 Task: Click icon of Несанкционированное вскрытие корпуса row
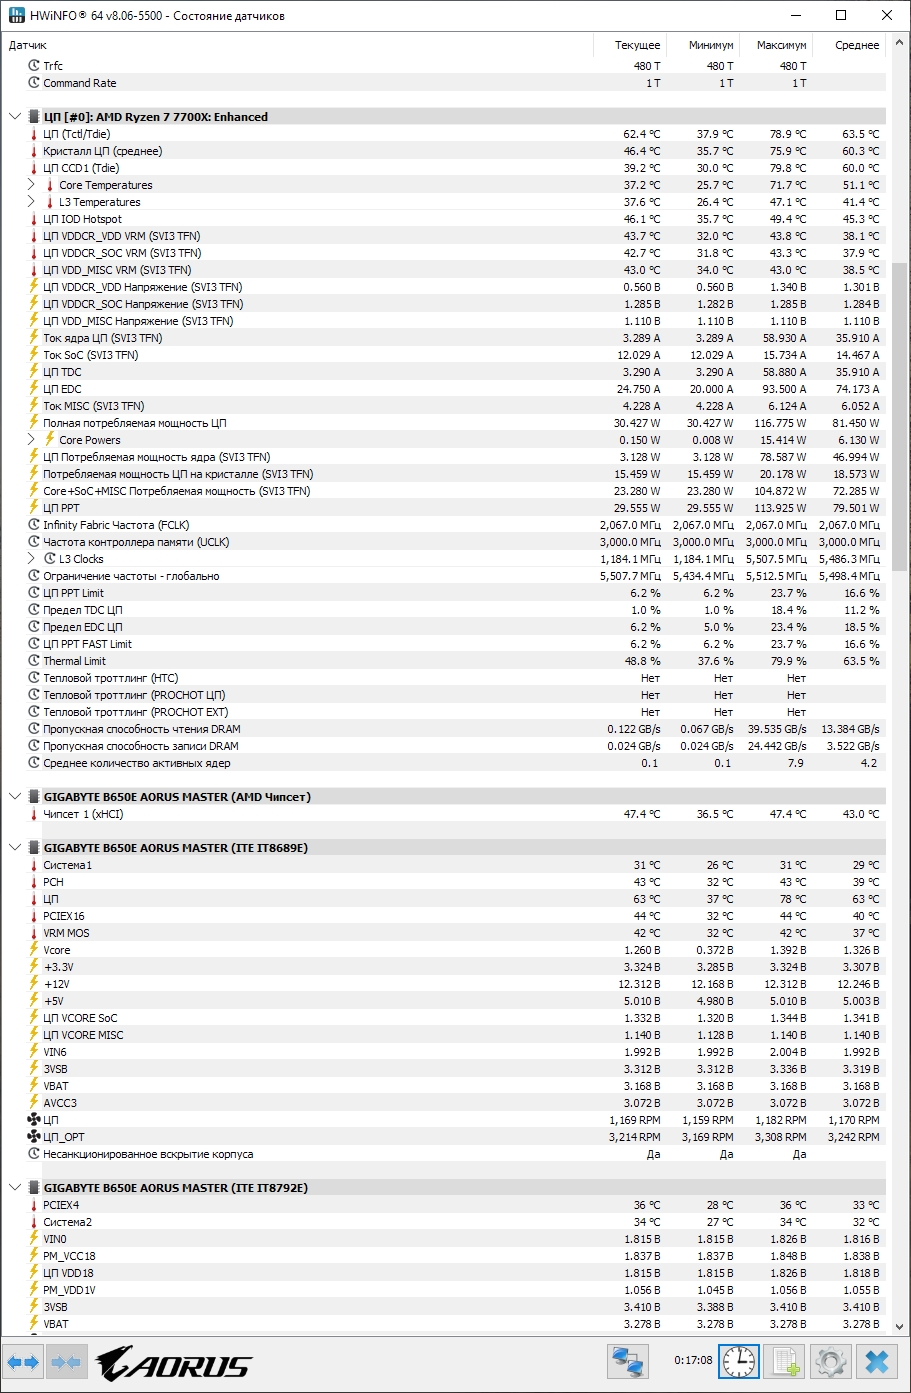pos(34,1154)
